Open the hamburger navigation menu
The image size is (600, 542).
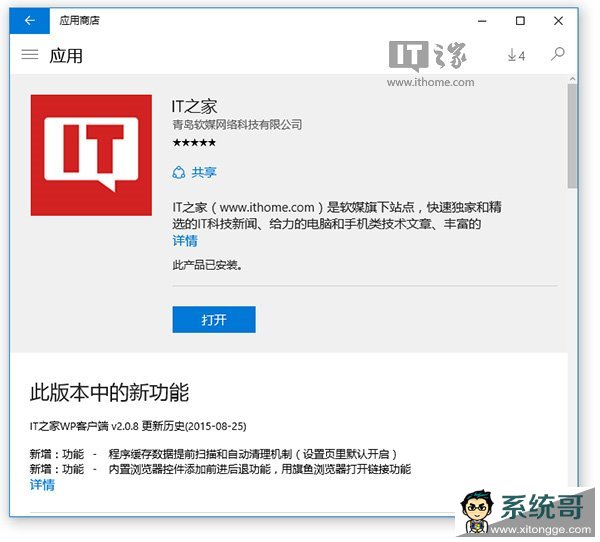29,54
